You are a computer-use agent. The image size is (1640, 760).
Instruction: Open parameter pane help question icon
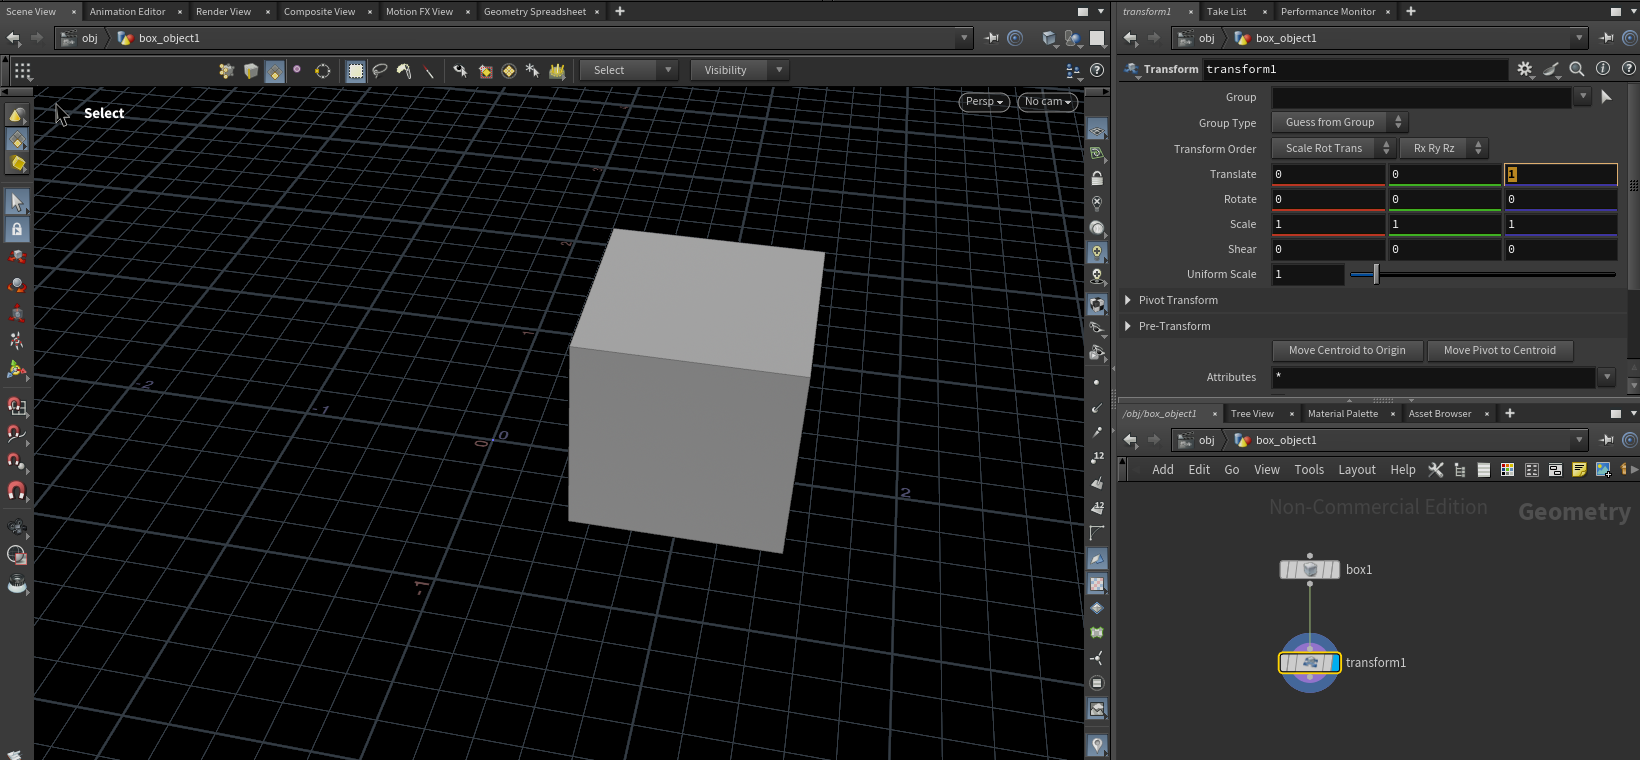click(x=1629, y=69)
